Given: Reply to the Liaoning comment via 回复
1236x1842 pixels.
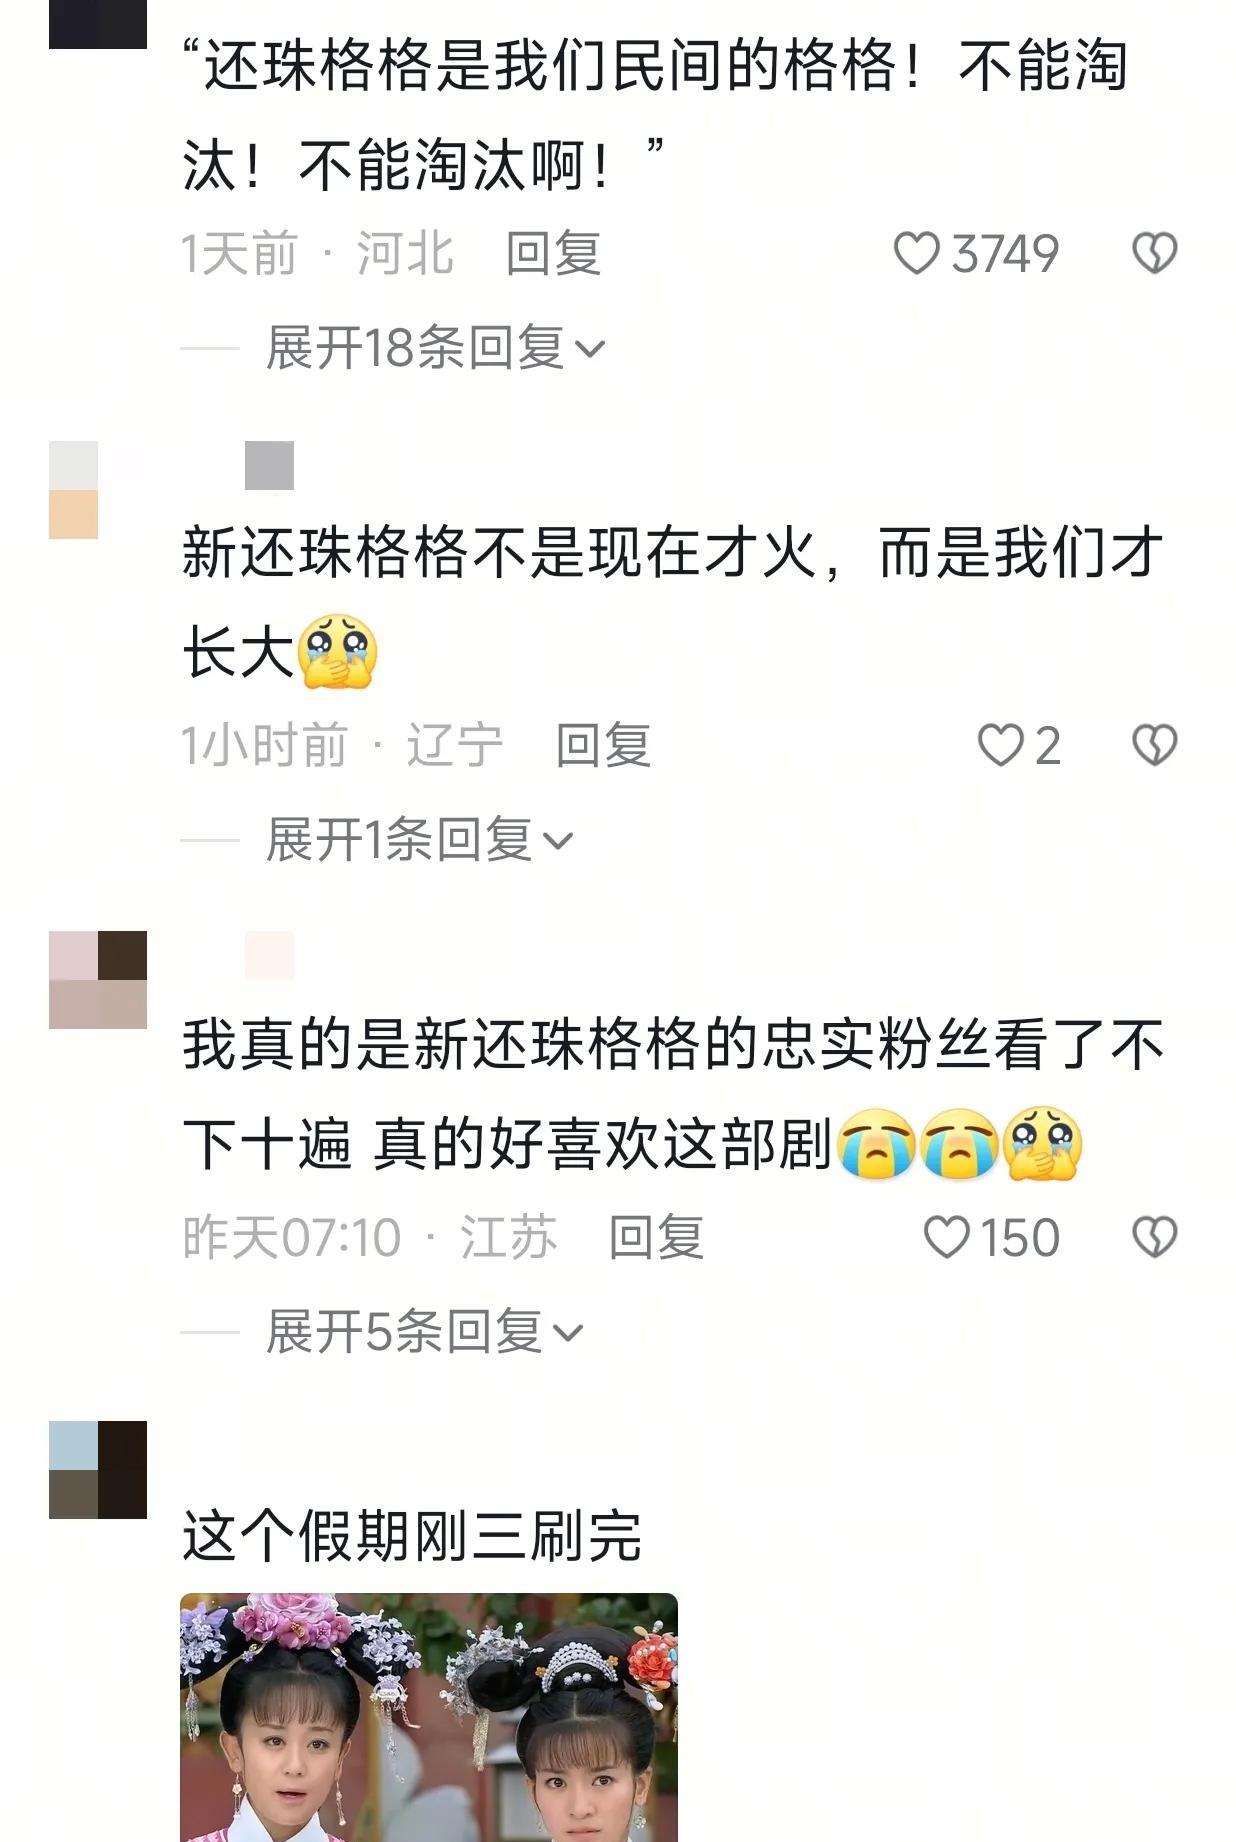Looking at the screenshot, I should 603,746.
